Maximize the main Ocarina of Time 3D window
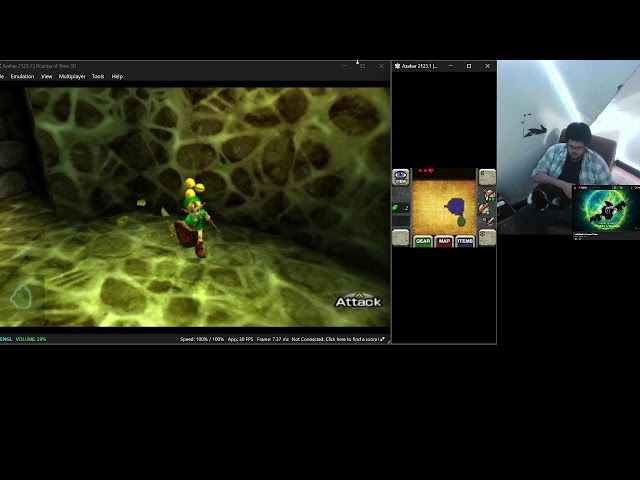This screenshot has height=480, width=640. click(363, 66)
